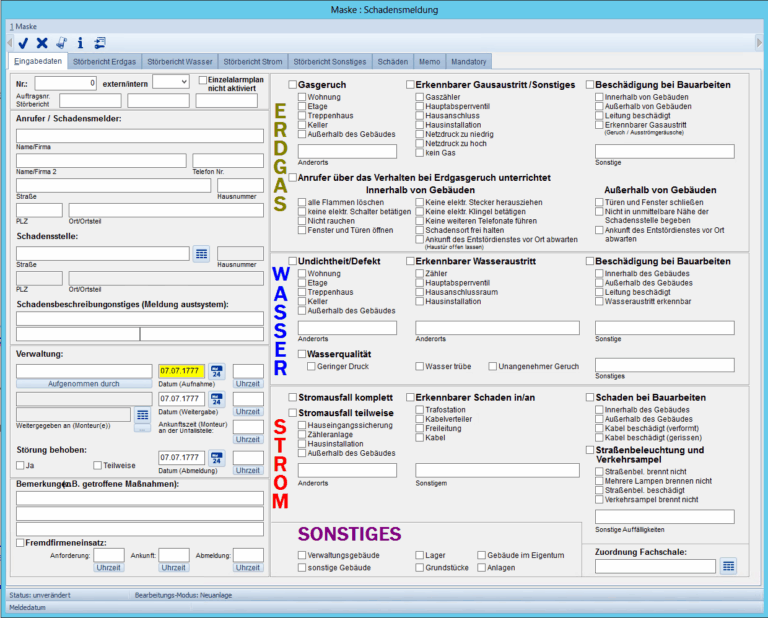Viewport: 768px width, 618px height.
Task: Click Uhrzeit button below Fremdfirmen Ankunft field
Action: point(173,568)
